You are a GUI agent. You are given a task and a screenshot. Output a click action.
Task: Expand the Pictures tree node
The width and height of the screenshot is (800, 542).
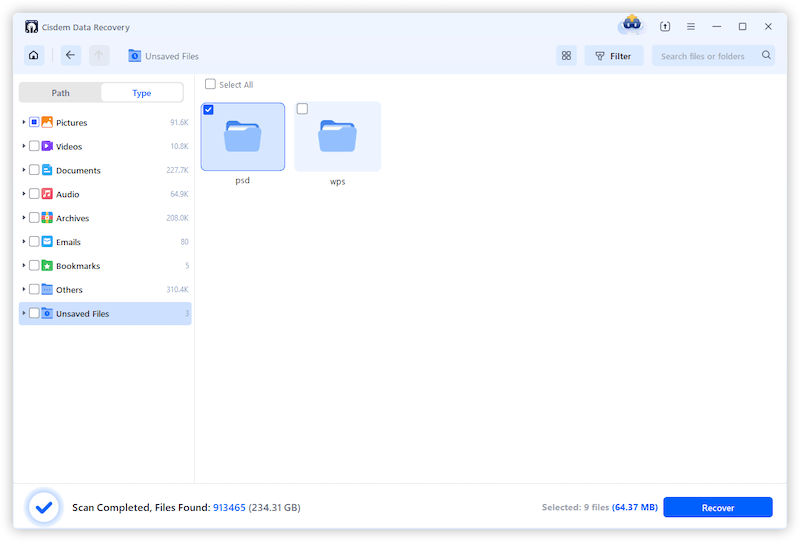click(x=23, y=122)
